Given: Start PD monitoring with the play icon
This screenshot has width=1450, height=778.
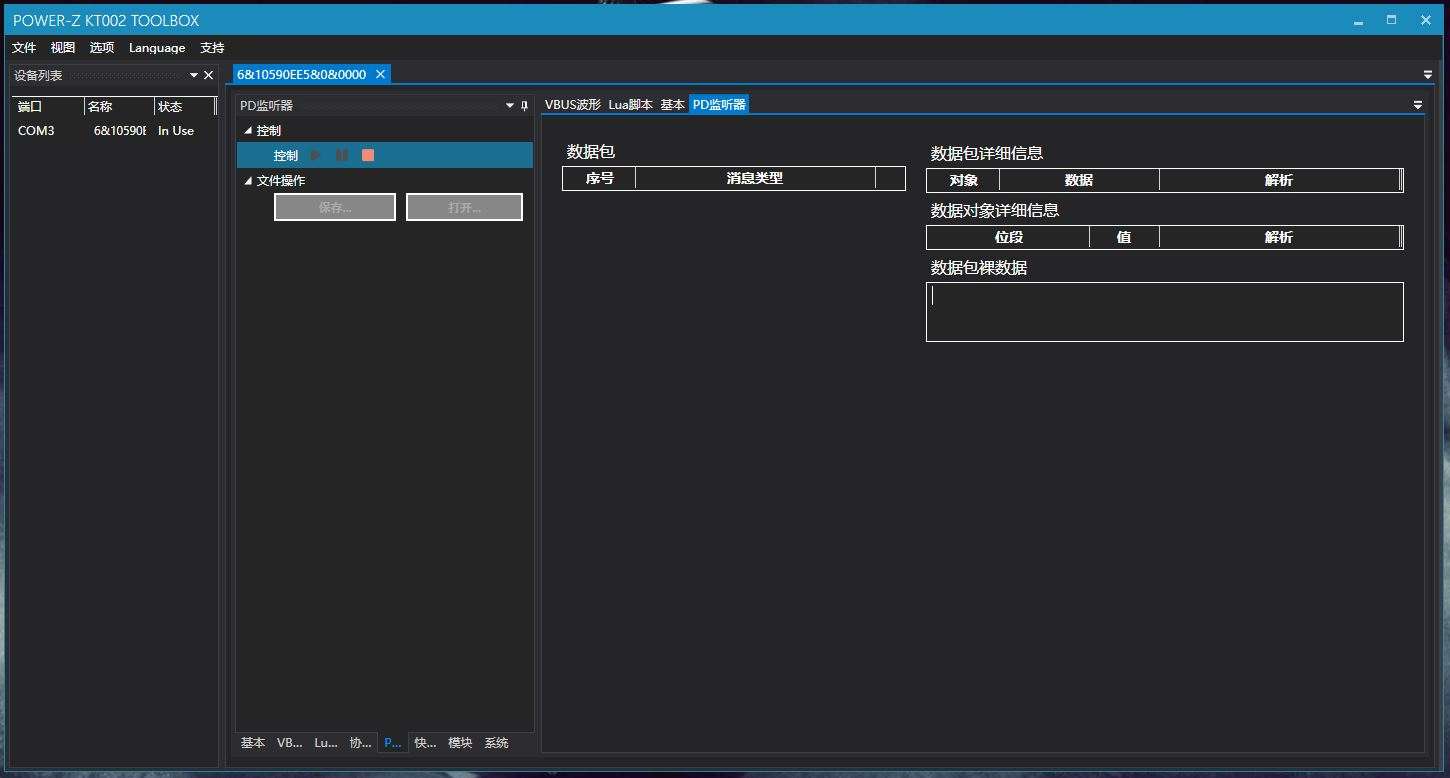Looking at the screenshot, I should coord(316,155).
